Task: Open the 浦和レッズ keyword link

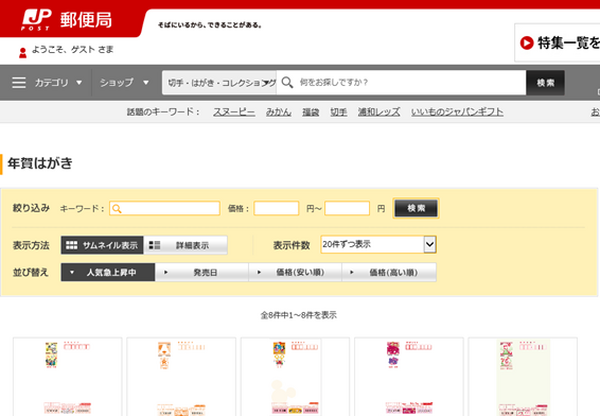Action: click(379, 112)
